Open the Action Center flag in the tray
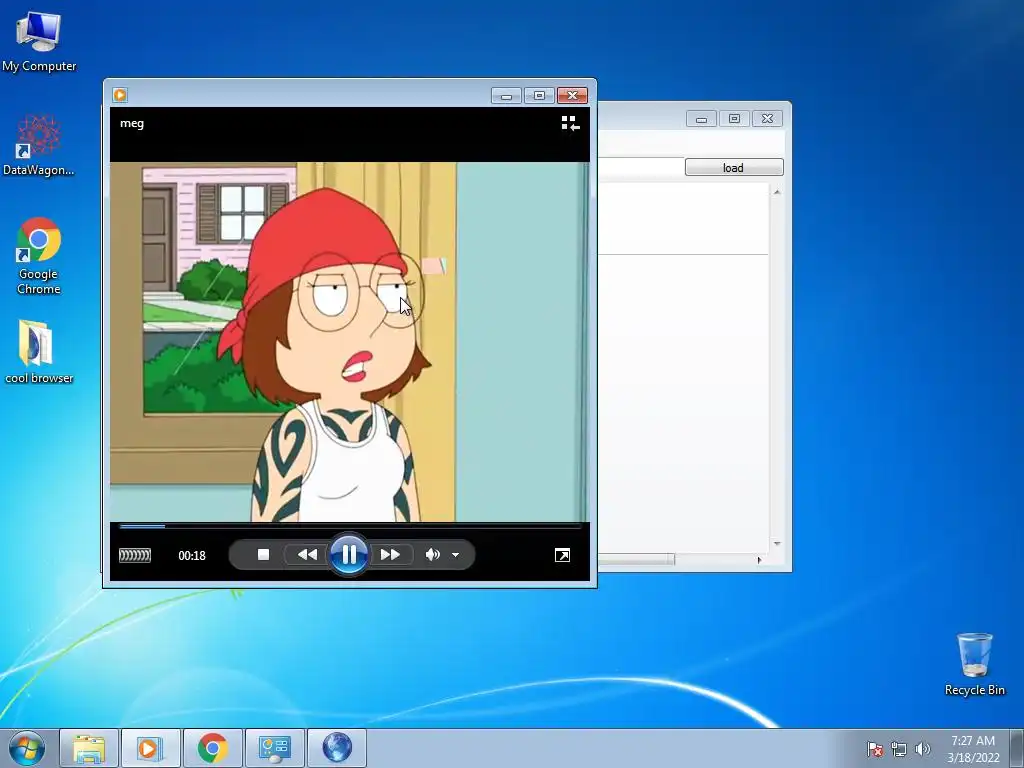The height and width of the screenshot is (768, 1024). click(875, 749)
